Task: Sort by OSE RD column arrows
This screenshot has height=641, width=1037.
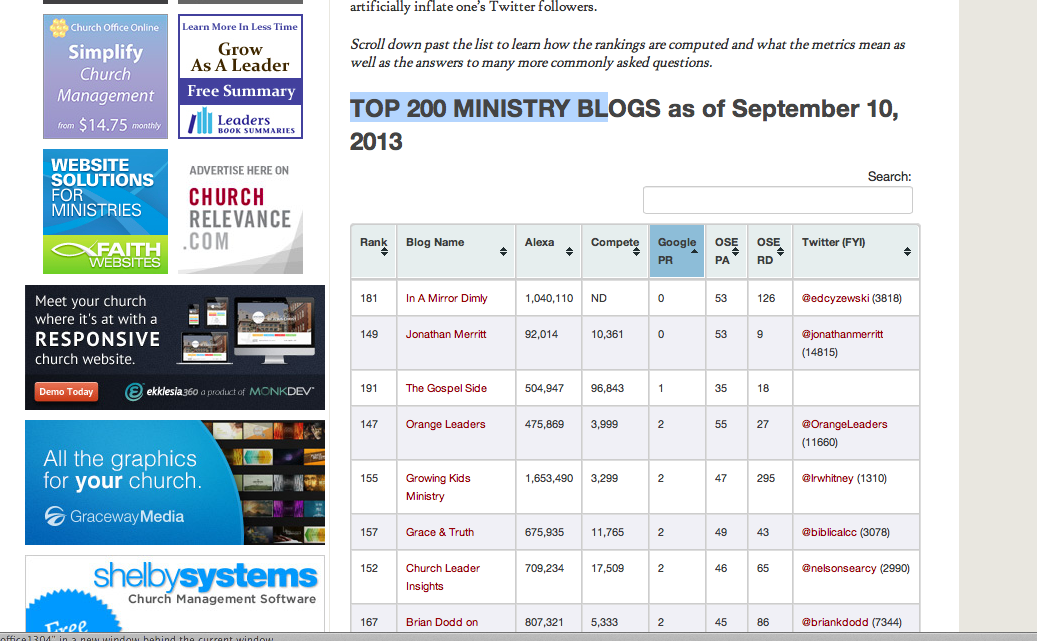Action: [781, 252]
